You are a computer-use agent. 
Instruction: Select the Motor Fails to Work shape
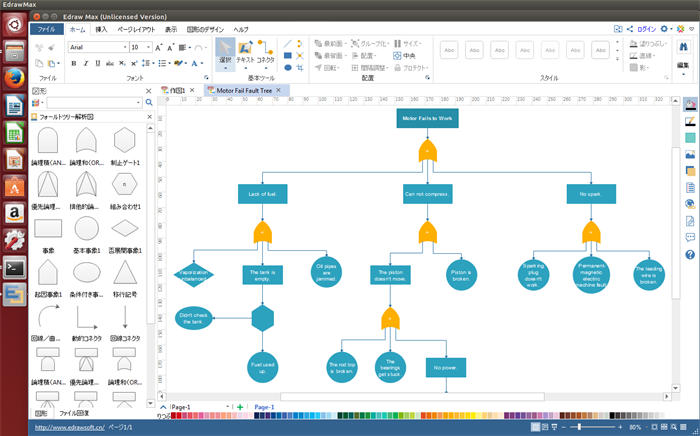[427, 118]
